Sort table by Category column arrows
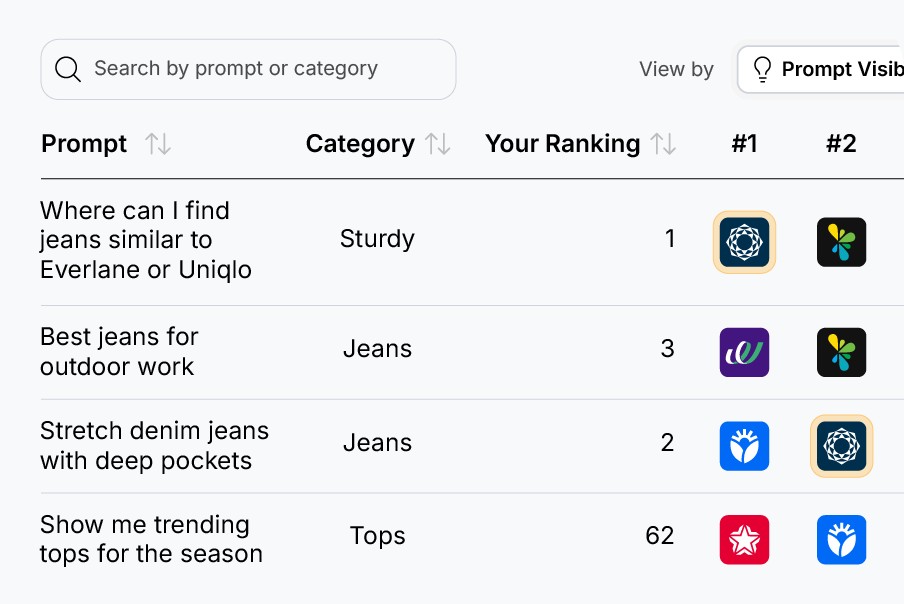 click(438, 144)
